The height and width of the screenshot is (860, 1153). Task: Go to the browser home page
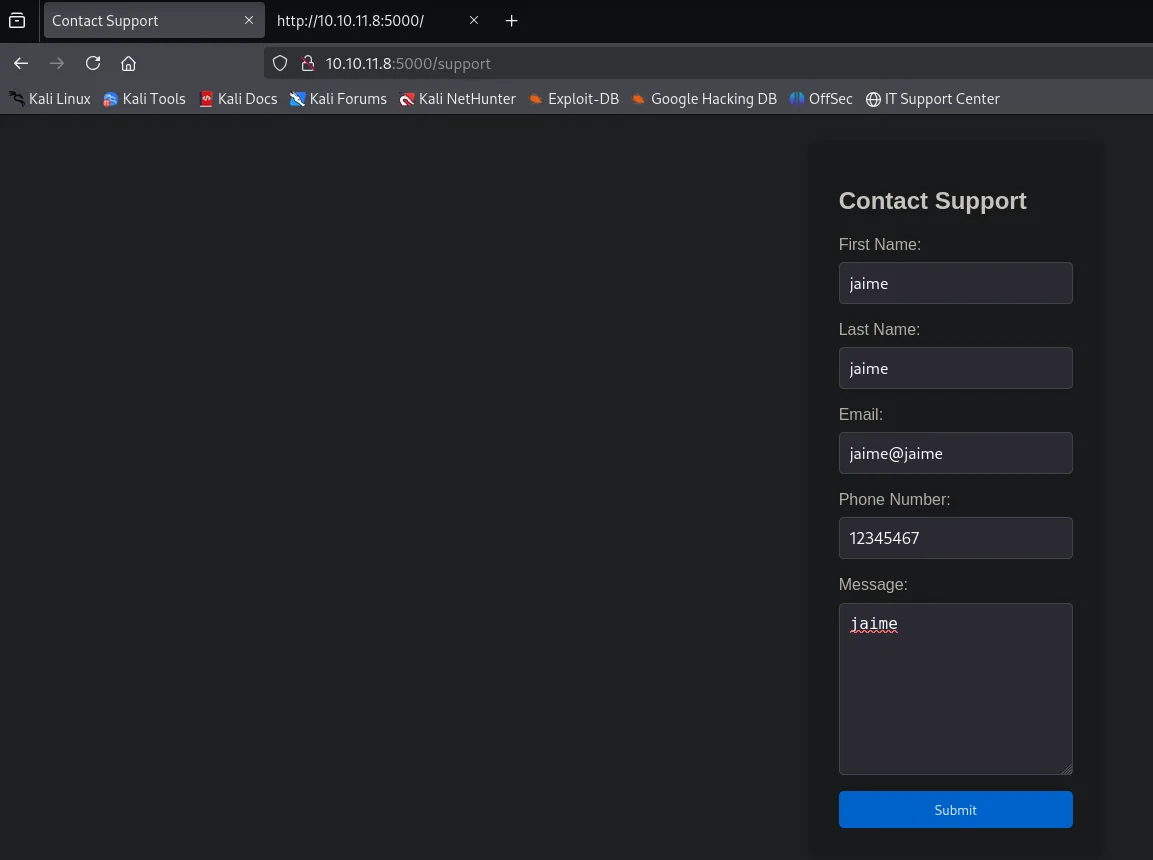pos(129,63)
